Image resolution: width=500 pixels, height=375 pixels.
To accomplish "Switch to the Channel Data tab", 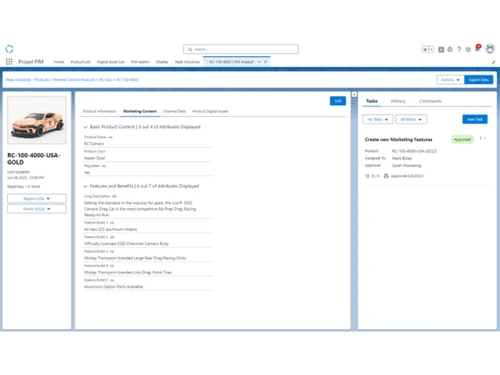I will click(x=174, y=111).
